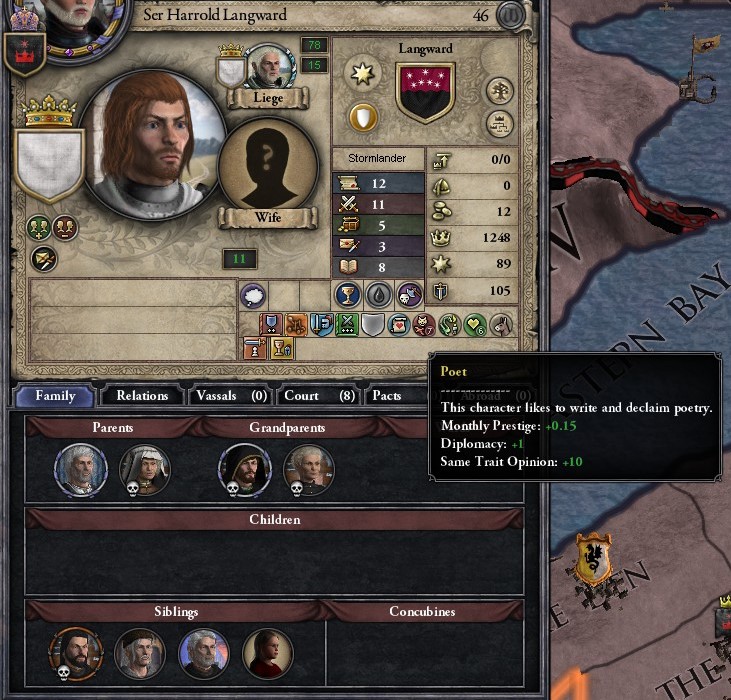The height and width of the screenshot is (700, 731).
Task: Click the catapult siege trait icon
Action: click(296, 325)
